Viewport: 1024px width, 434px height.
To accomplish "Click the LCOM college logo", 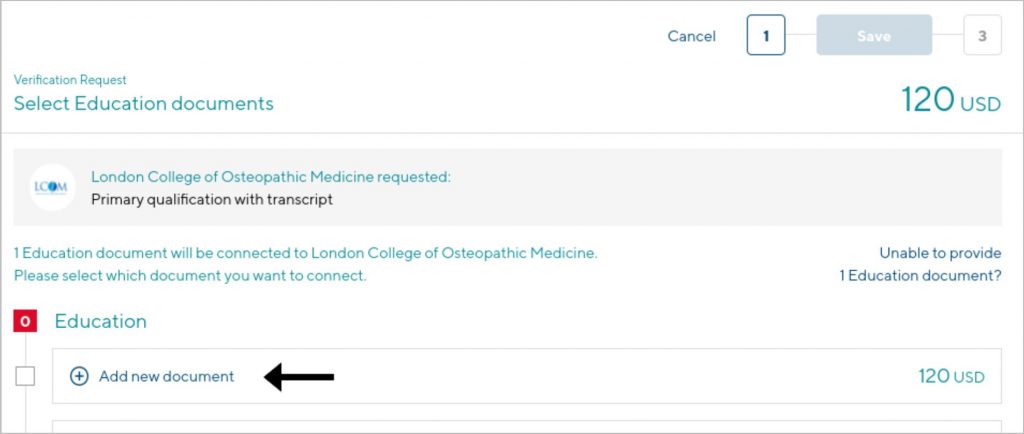I will coord(52,187).
